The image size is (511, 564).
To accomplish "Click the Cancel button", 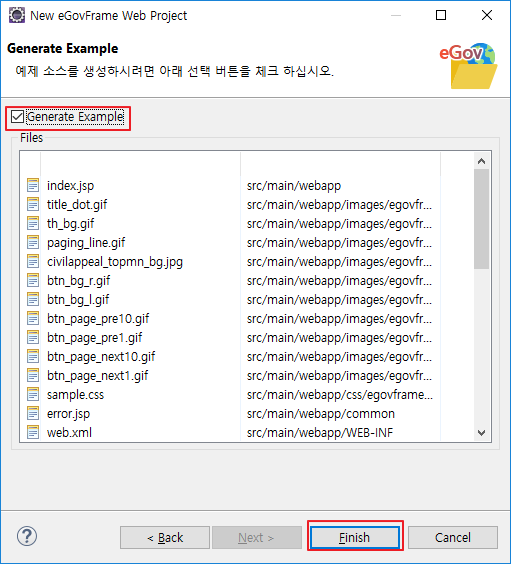I will click(453, 538).
